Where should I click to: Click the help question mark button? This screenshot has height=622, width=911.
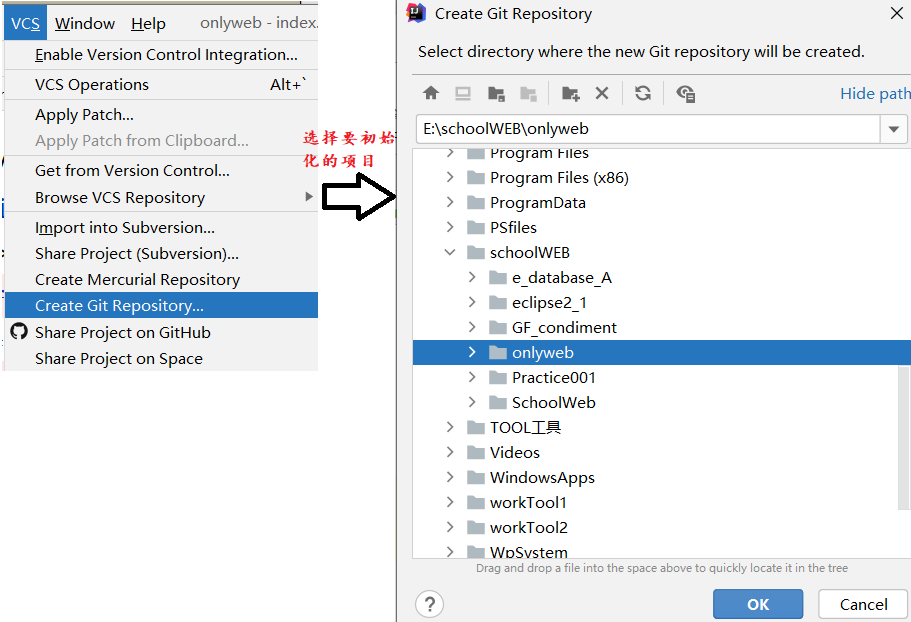pos(429,605)
